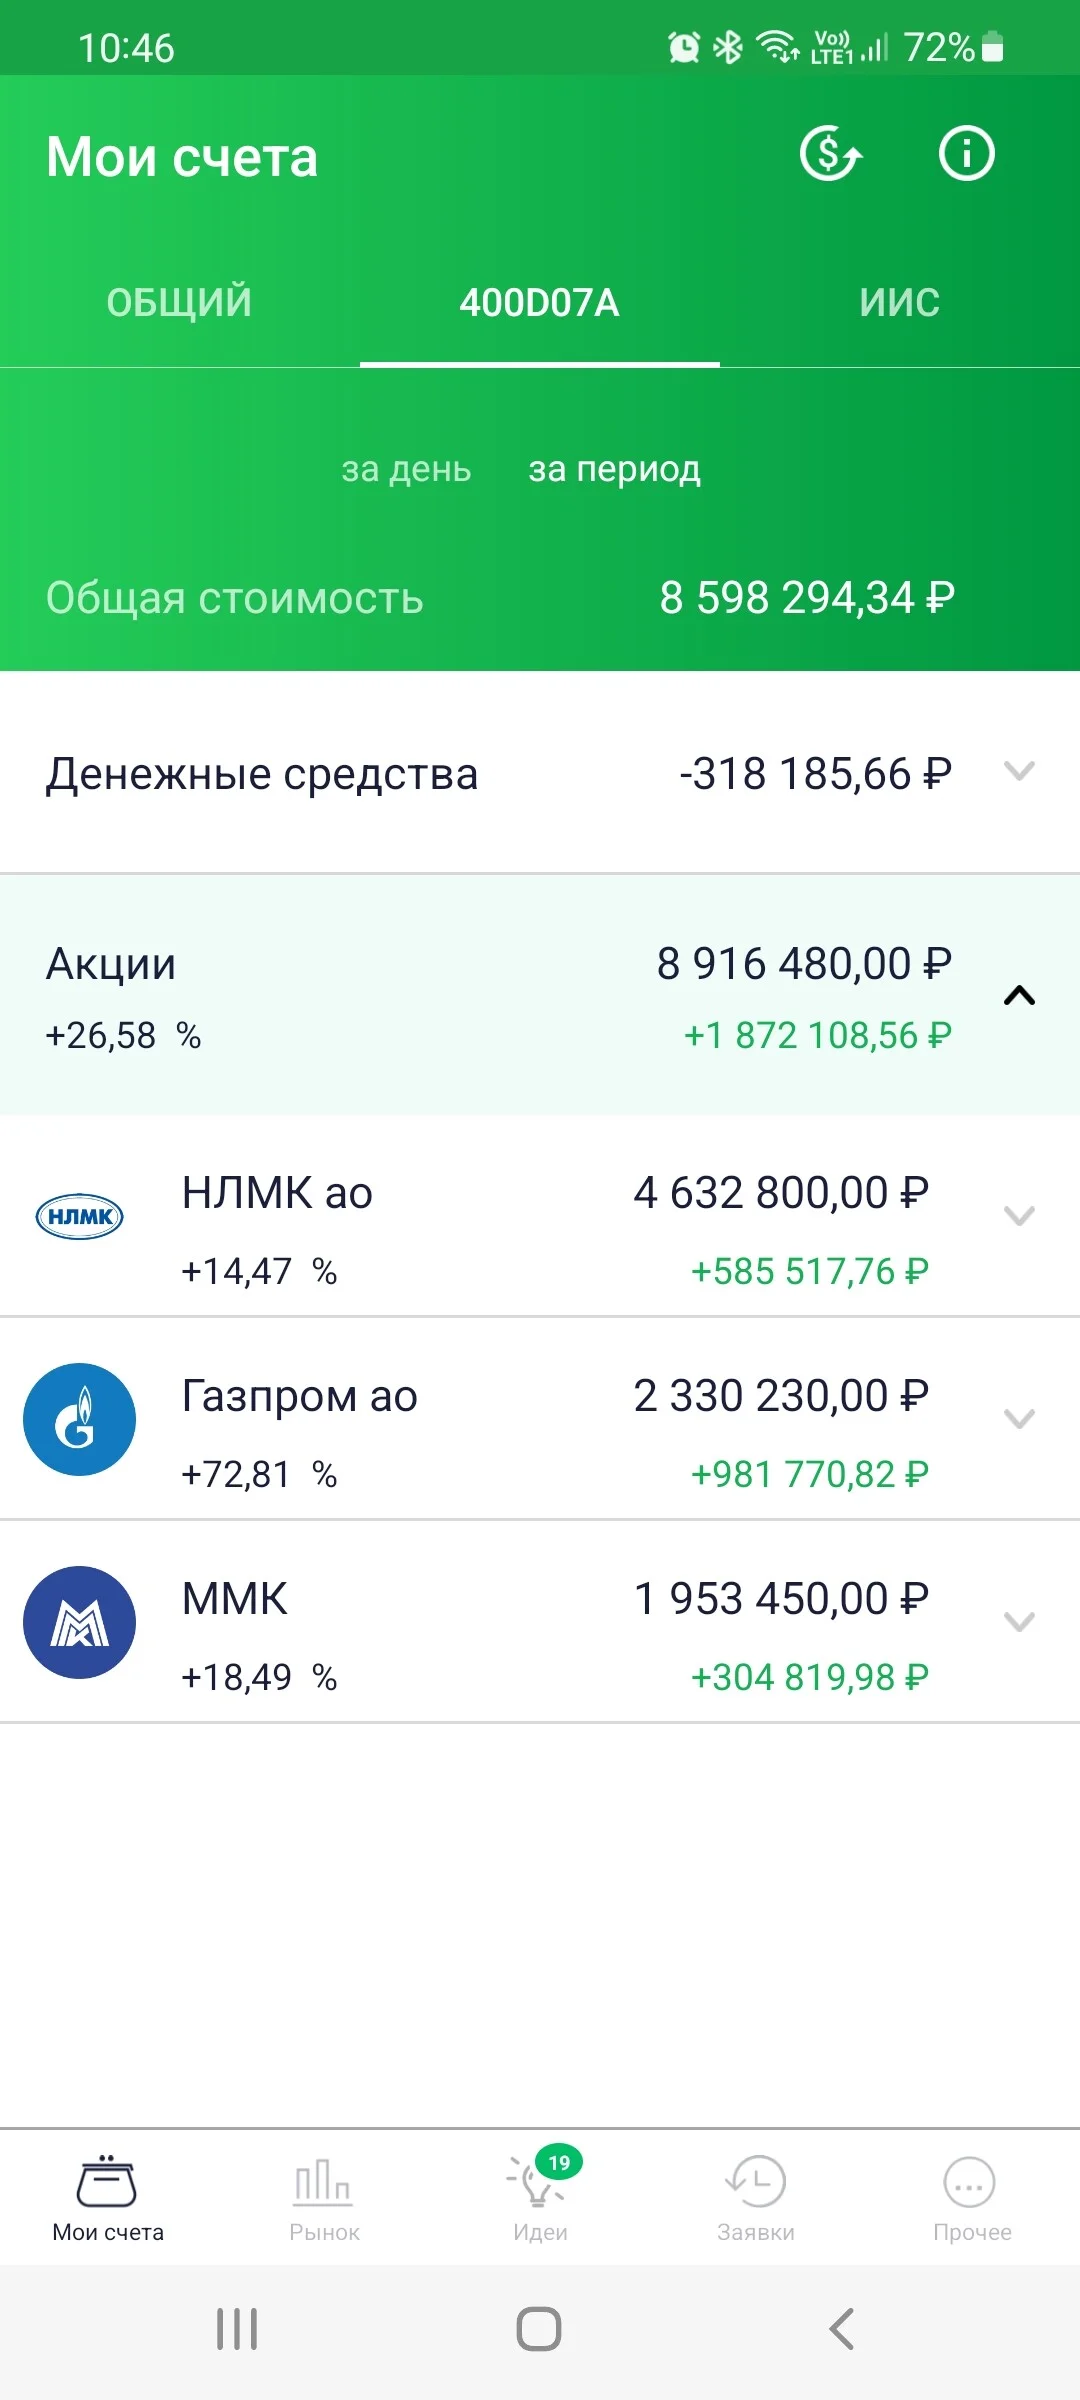Open Рынок chart icon in bottom bar

323,2182
